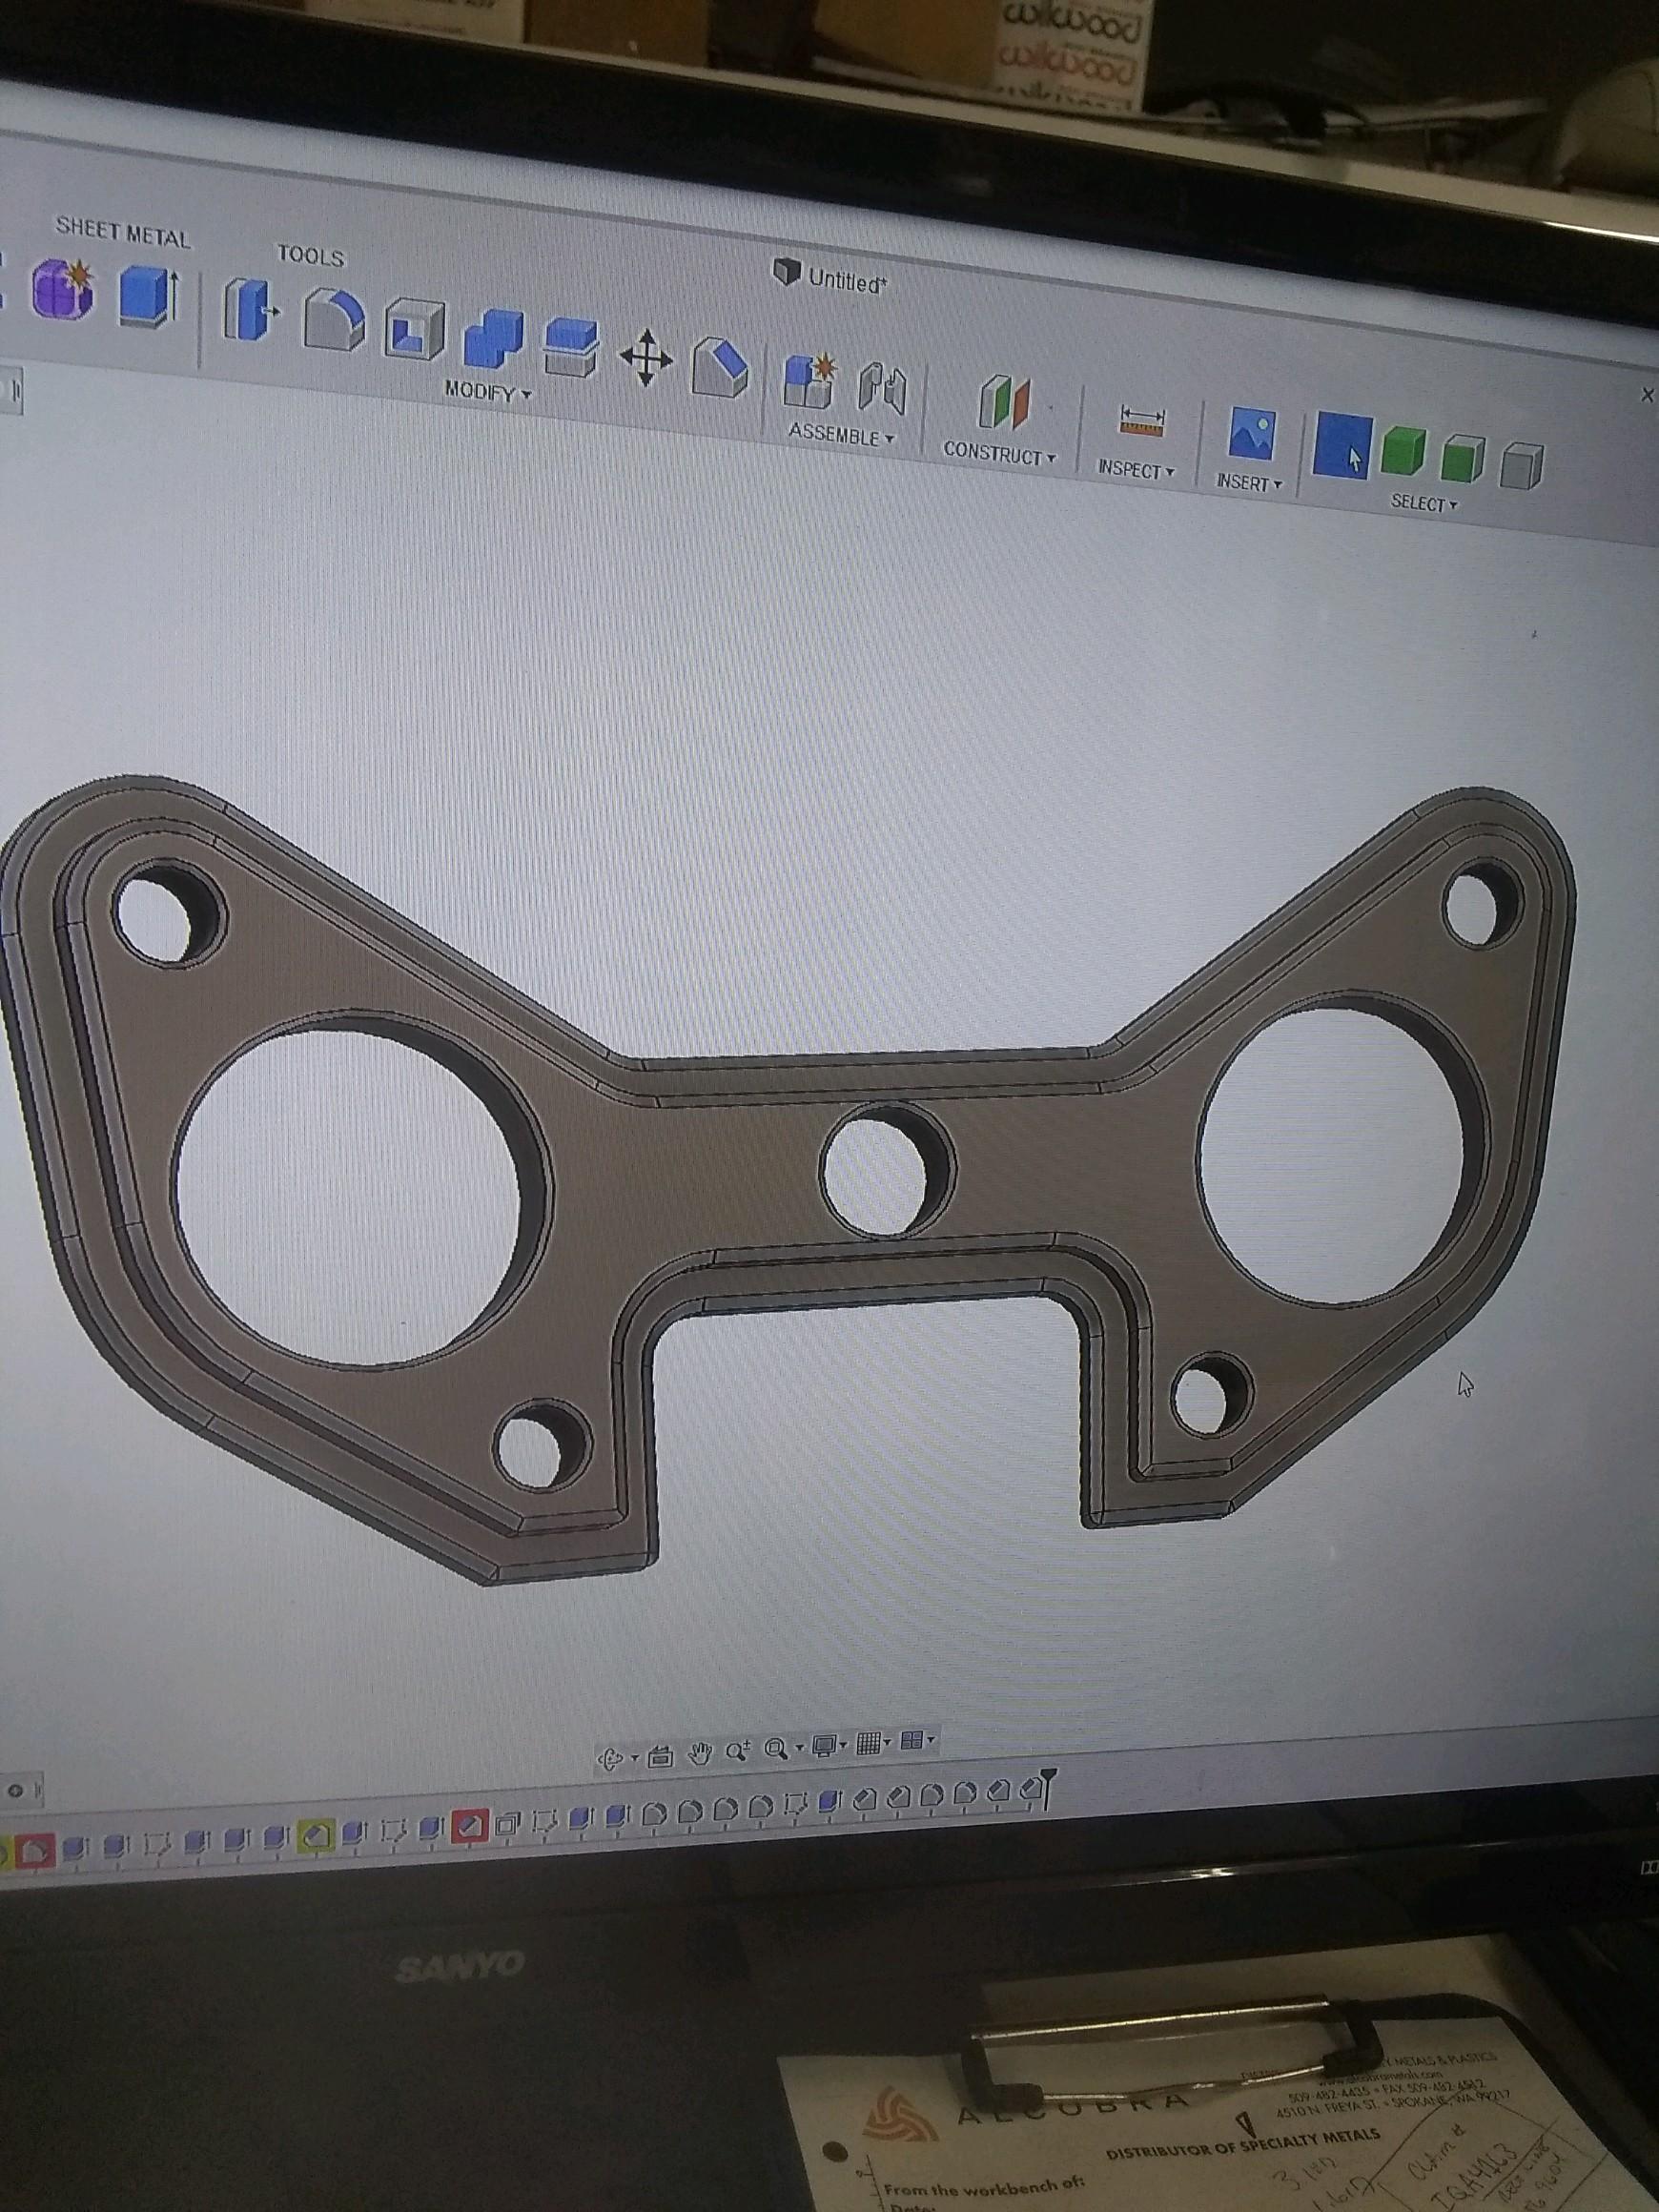Viewport: 1659px width, 2212px height.
Task: Switch to the SHEET METAL tab
Action: (x=122, y=232)
